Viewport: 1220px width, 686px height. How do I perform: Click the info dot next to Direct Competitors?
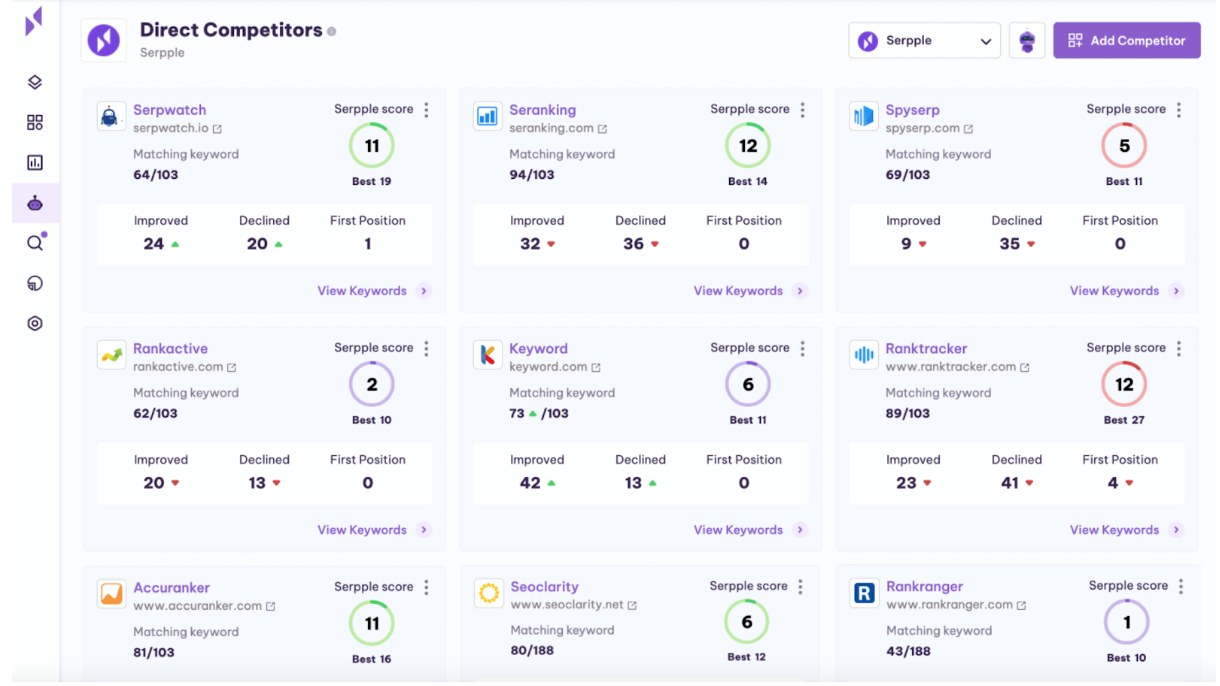tap(332, 31)
